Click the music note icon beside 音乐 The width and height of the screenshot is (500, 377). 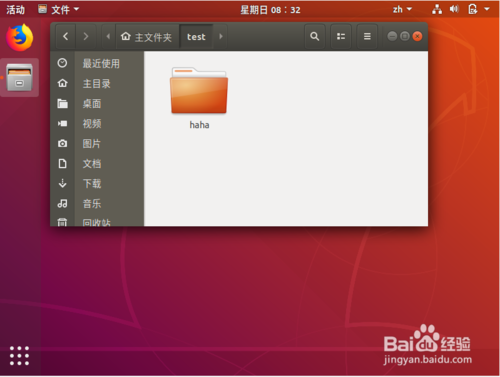coord(62,203)
